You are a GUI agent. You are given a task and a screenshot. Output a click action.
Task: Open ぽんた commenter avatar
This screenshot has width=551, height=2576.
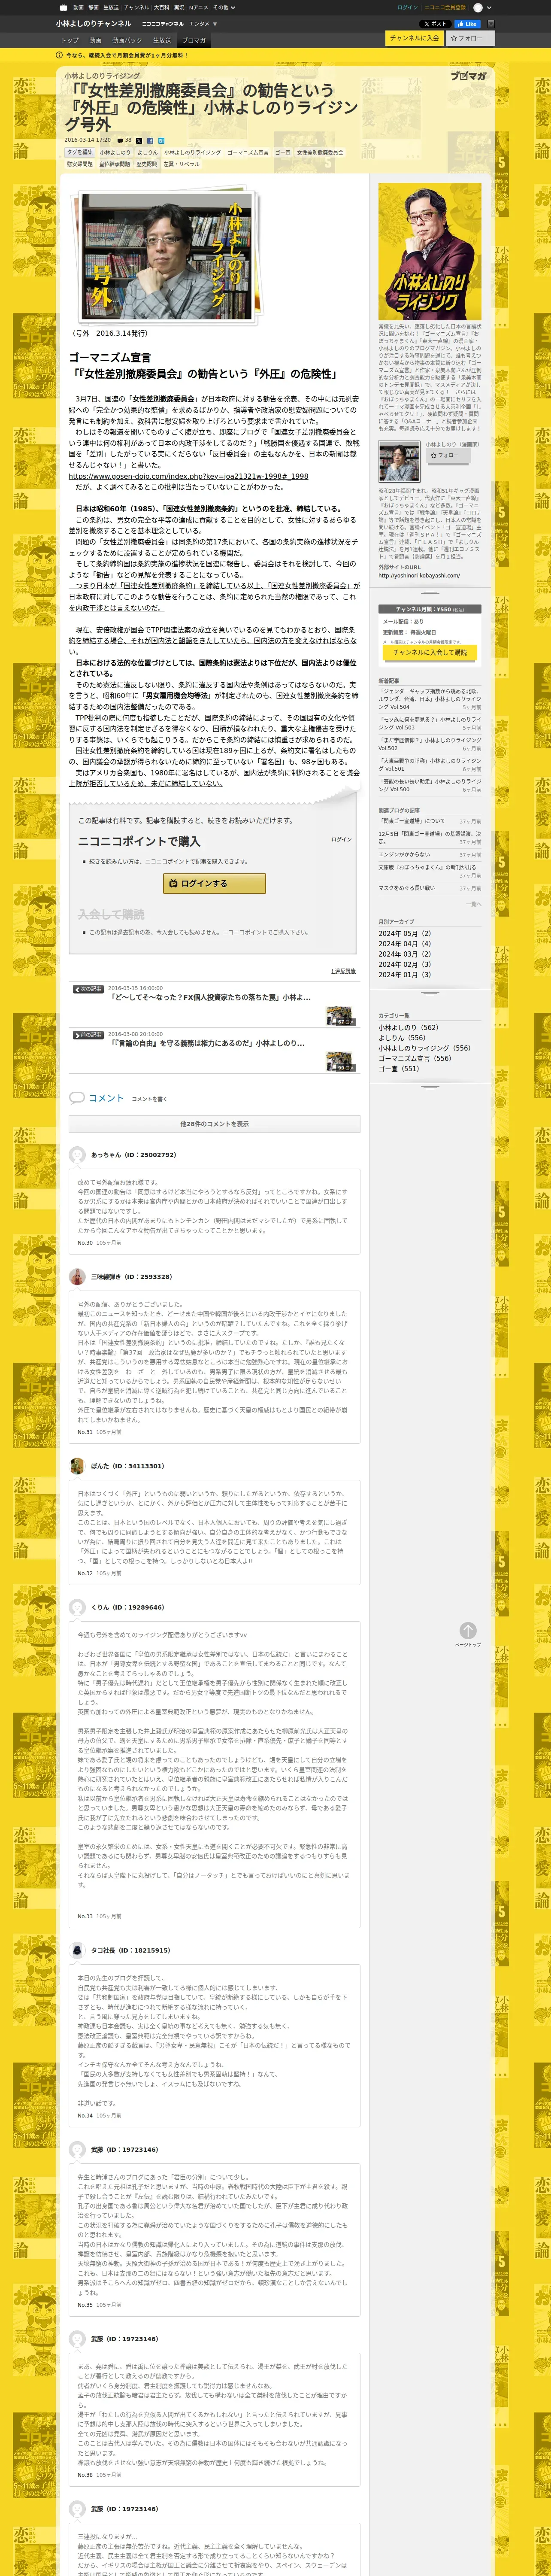[x=77, y=1466]
